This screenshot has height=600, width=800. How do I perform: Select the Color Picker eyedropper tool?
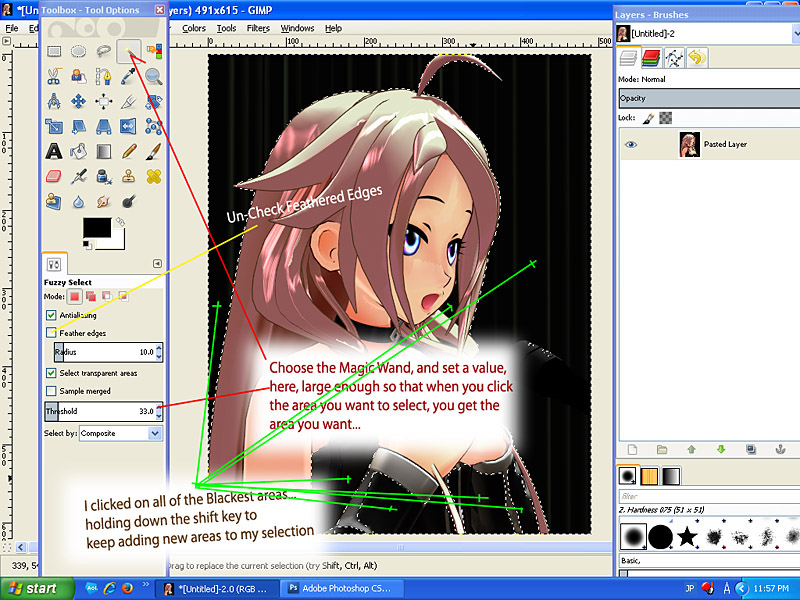[x=129, y=76]
